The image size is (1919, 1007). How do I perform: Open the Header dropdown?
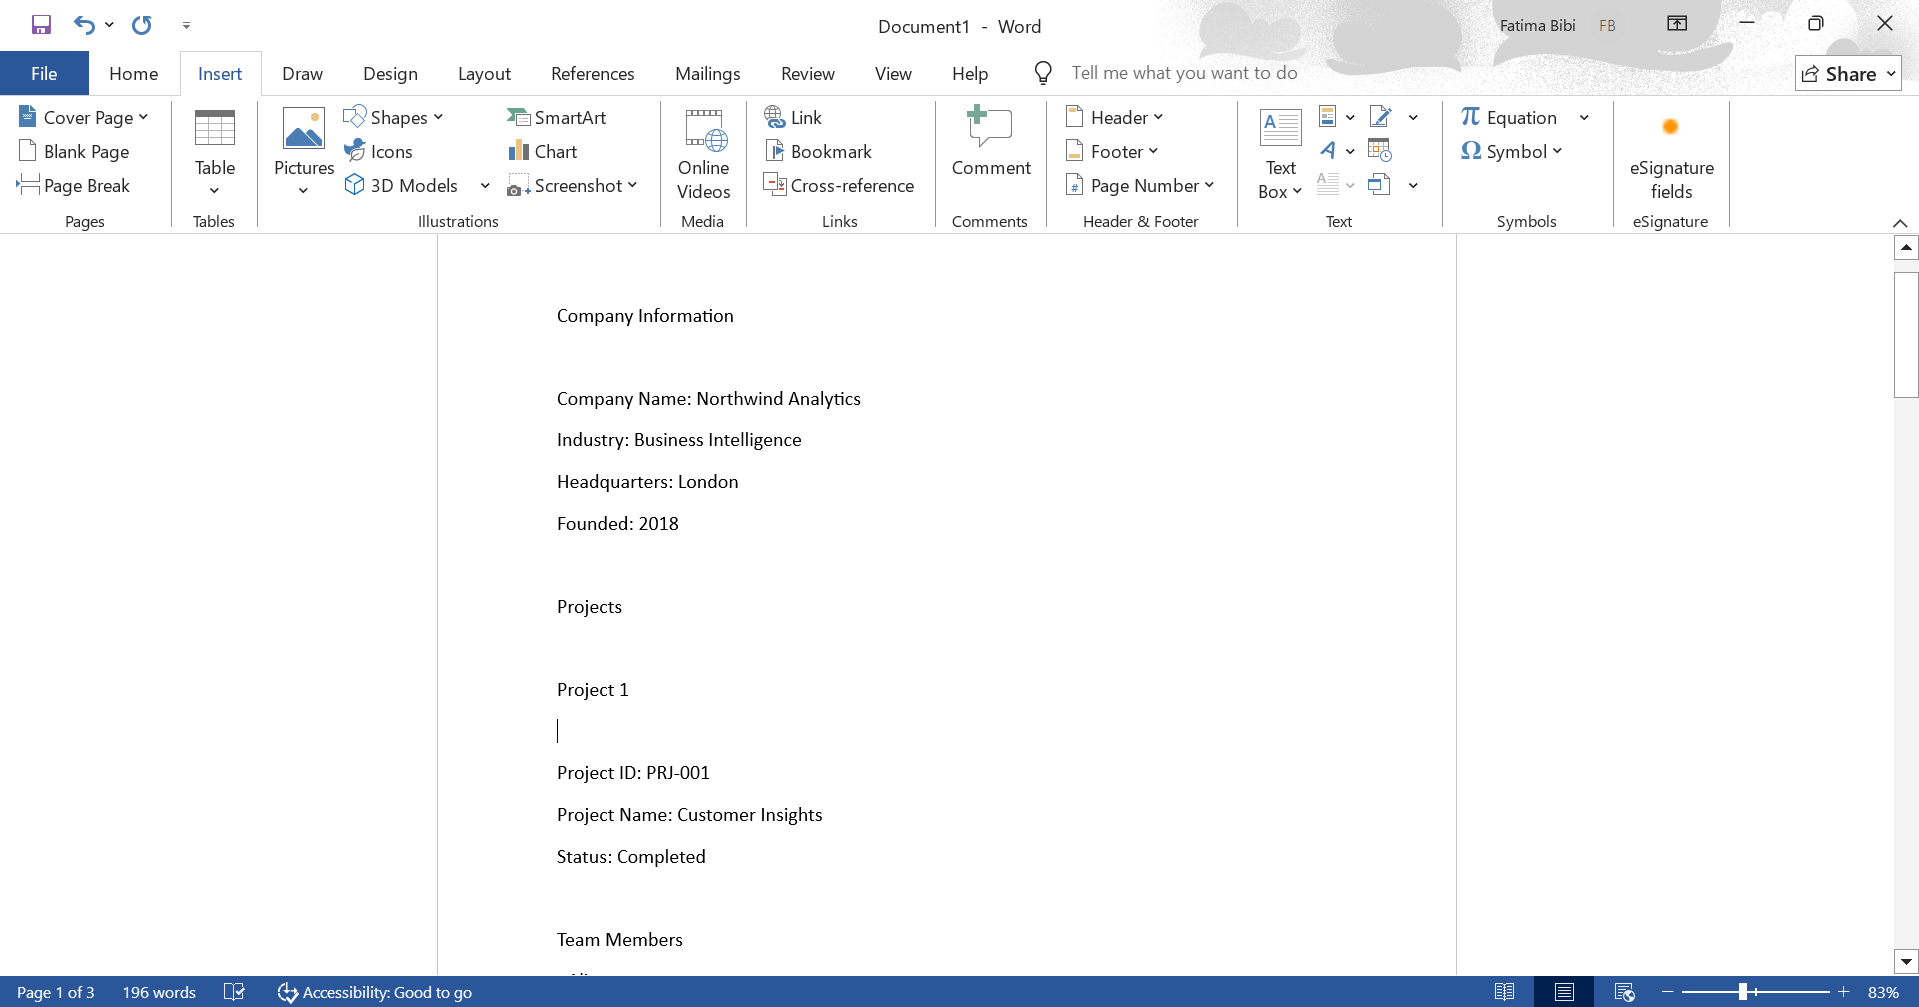point(1115,117)
